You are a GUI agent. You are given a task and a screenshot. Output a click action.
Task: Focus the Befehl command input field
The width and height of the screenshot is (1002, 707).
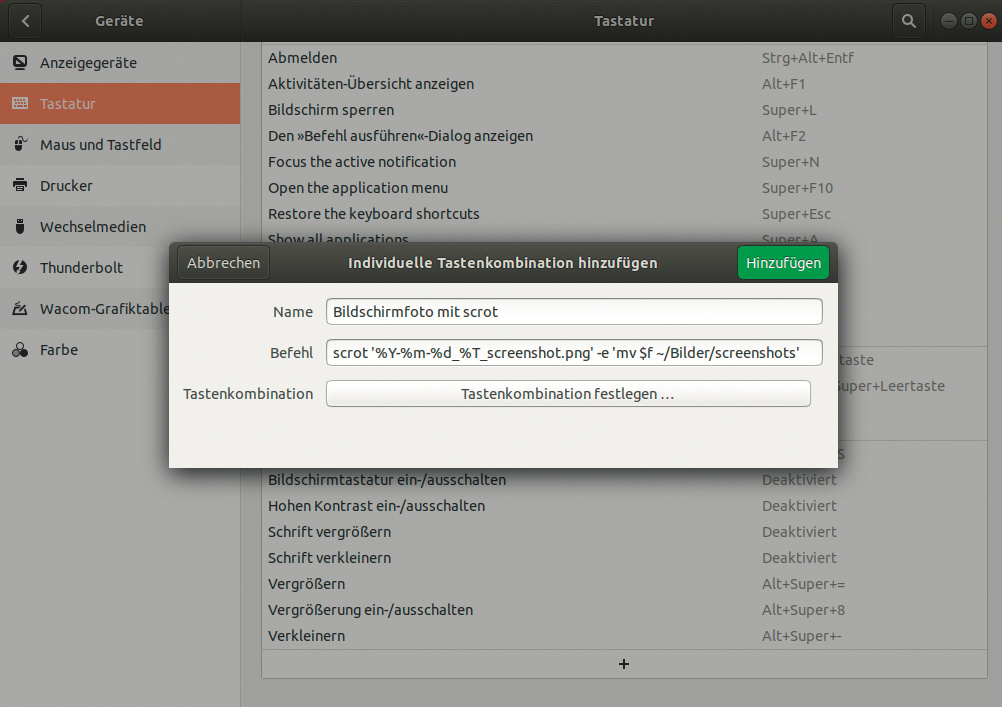tap(574, 353)
